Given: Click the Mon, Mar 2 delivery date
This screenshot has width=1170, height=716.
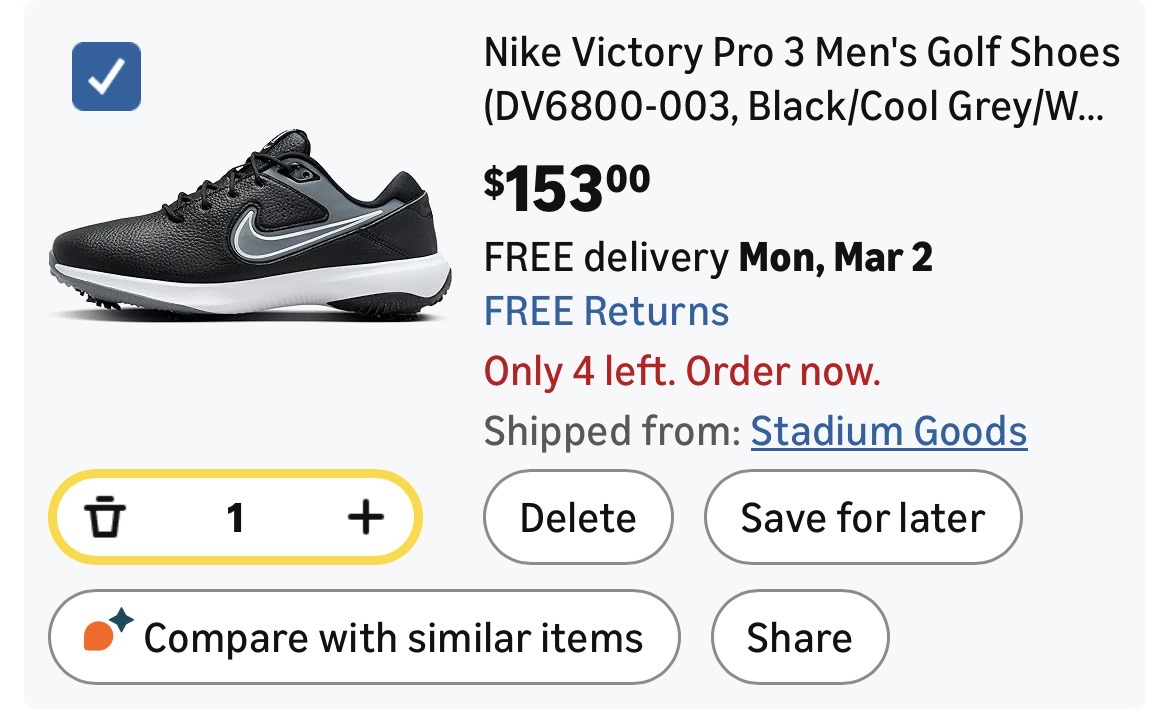Looking at the screenshot, I should click(x=835, y=258).
